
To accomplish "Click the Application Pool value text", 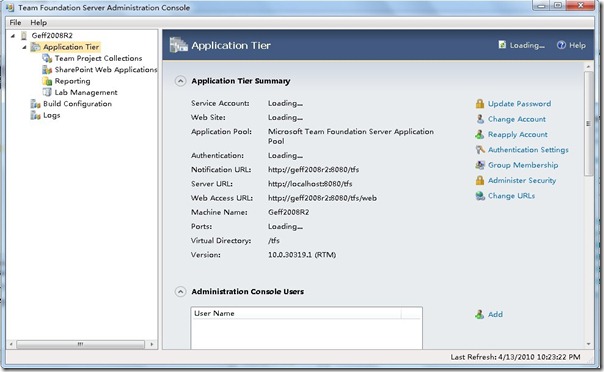I will tap(351, 136).
